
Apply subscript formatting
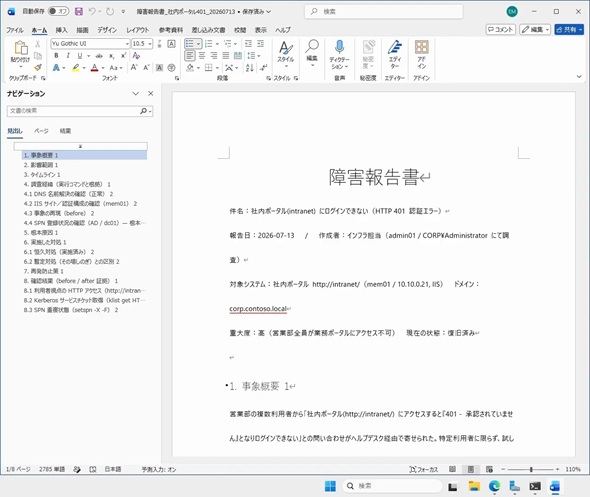coord(111,56)
